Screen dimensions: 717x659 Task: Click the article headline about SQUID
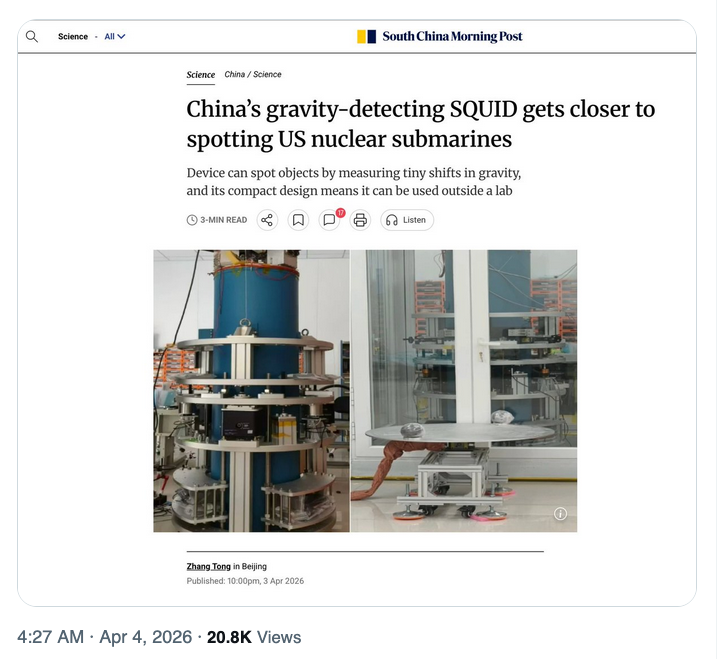click(421, 124)
